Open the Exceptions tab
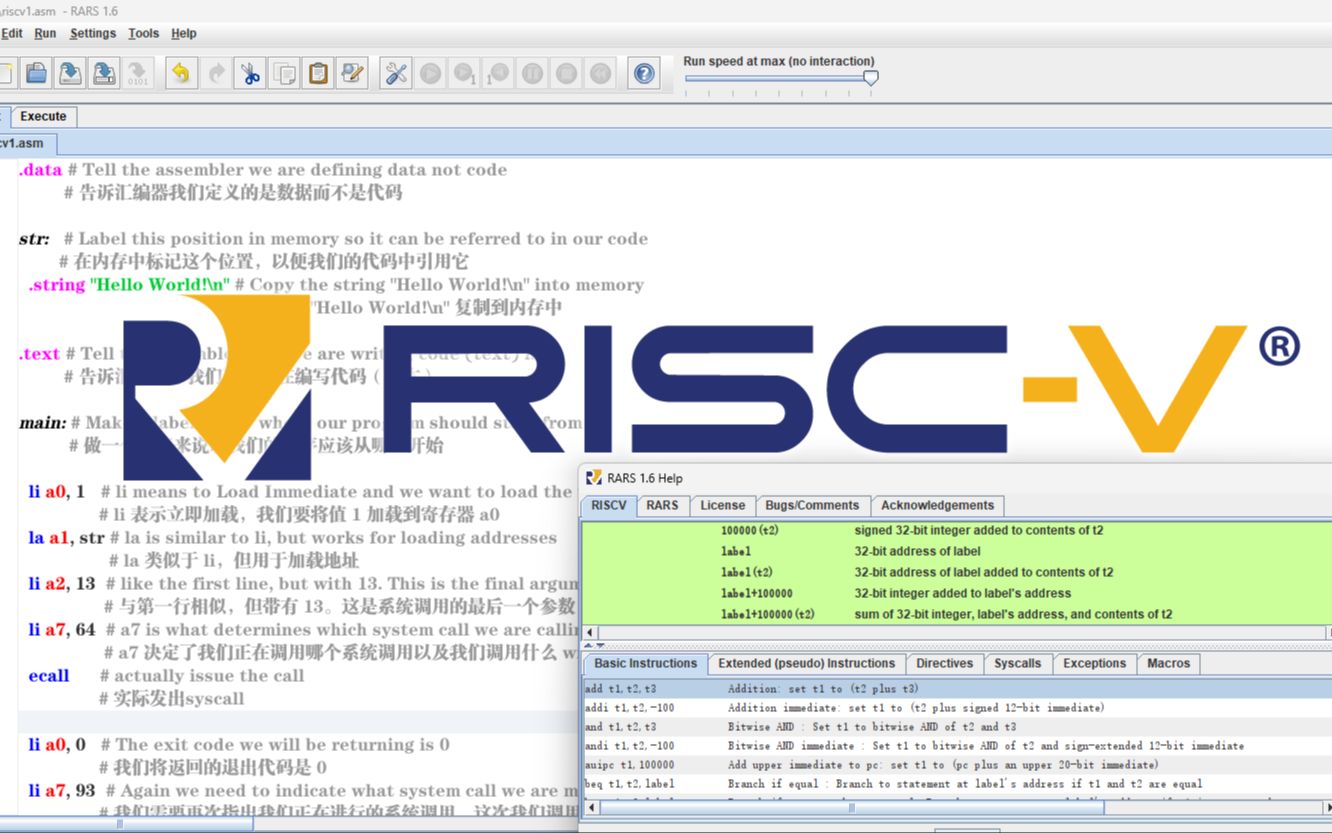This screenshot has width=1332, height=833. coord(1094,663)
